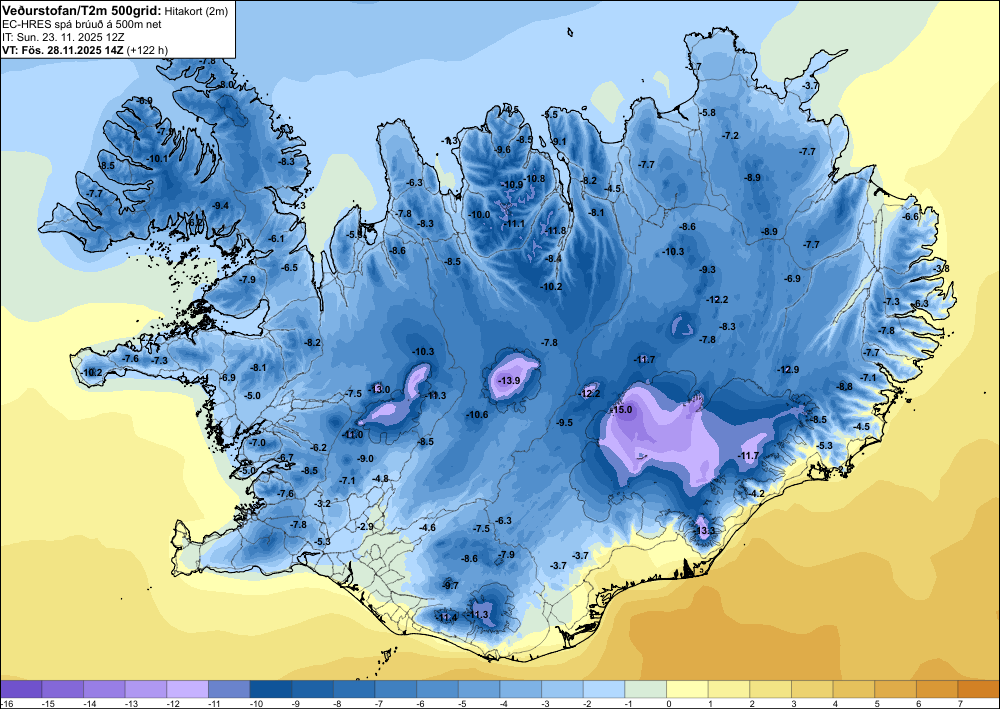1000x709 pixels.
Task: Click the -11.1 temperature label
Action: pyautogui.click(x=515, y=224)
